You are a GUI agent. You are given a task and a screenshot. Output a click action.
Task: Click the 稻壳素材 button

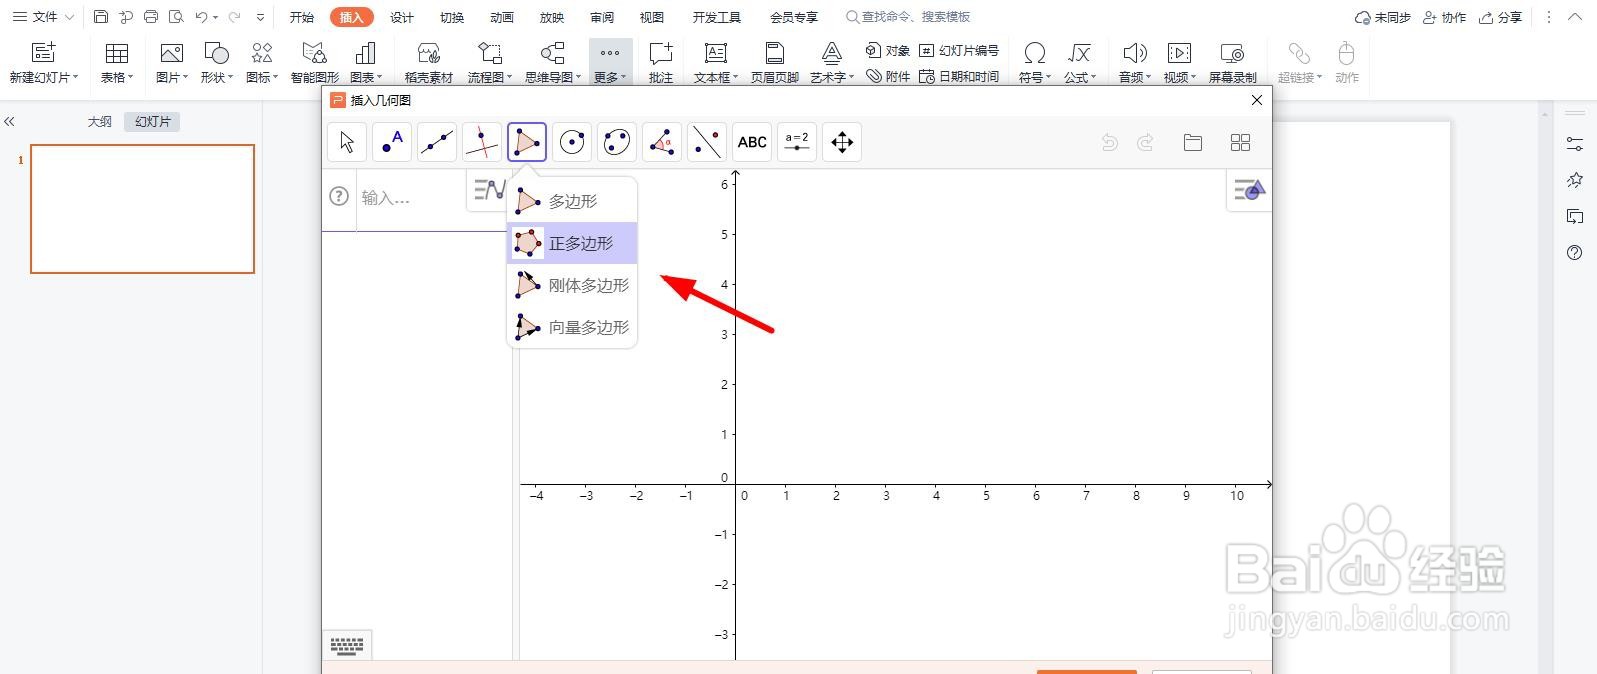[429, 62]
